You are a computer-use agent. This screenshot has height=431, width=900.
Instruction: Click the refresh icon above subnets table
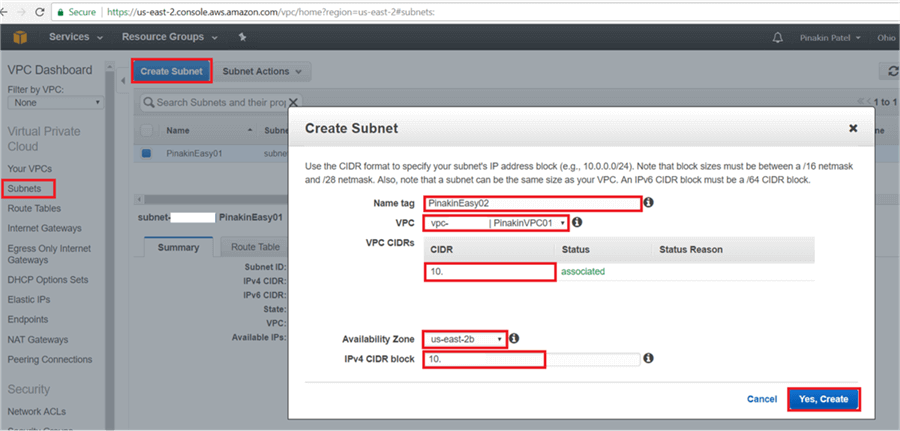(892, 71)
